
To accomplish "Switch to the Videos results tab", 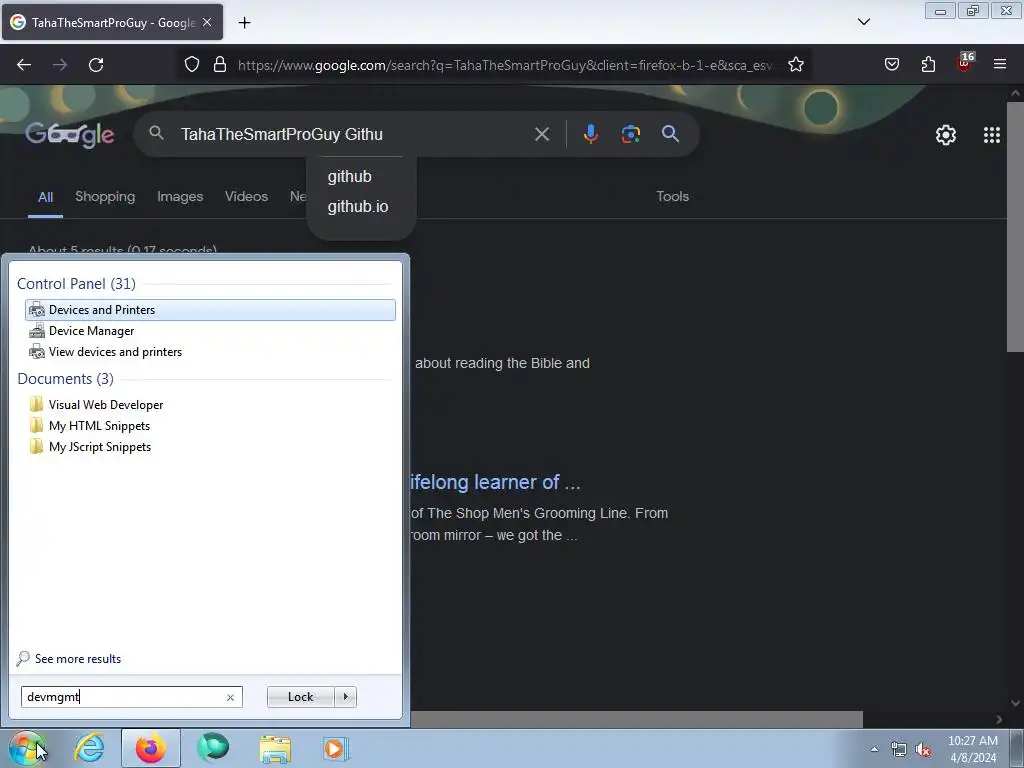I will (x=246, y=197).
